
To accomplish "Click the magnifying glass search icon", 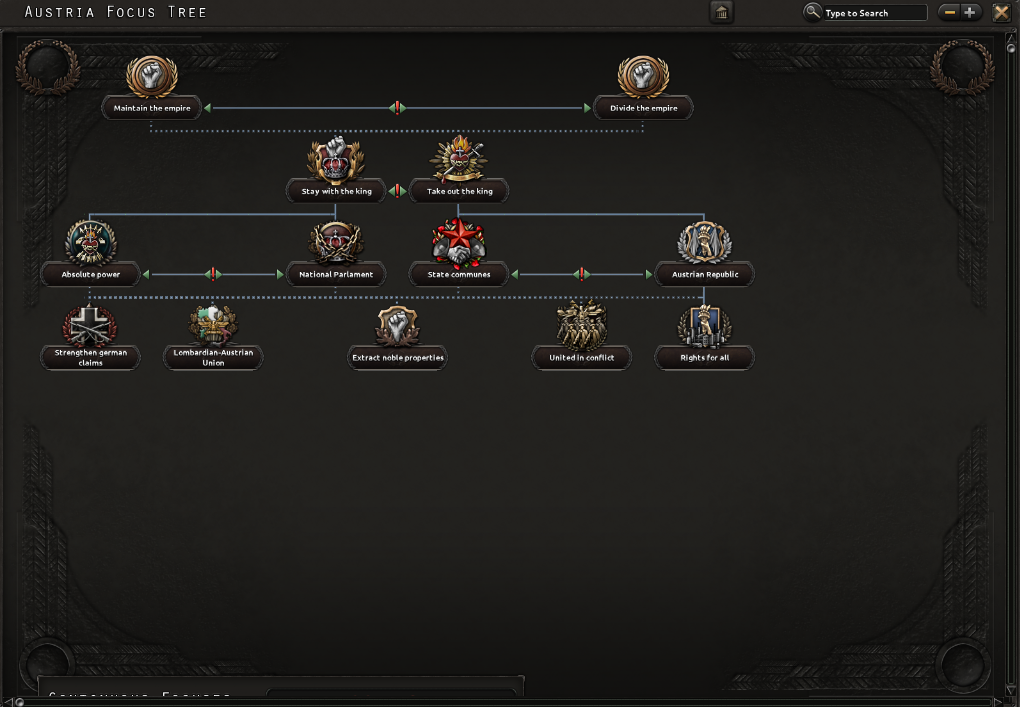I will coord(812,12).
